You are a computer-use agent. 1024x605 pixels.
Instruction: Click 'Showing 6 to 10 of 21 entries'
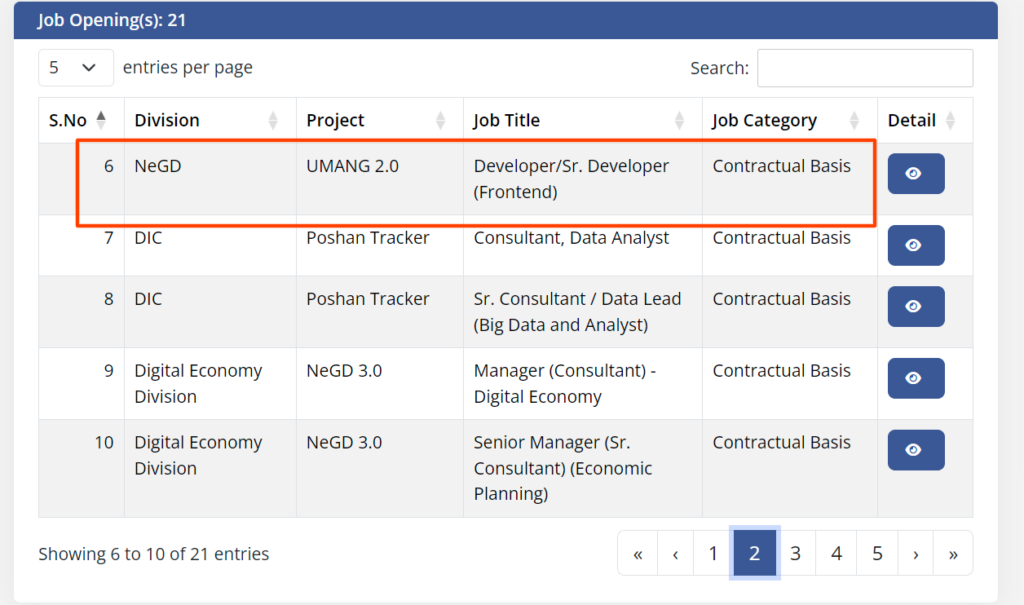(153, 554)
